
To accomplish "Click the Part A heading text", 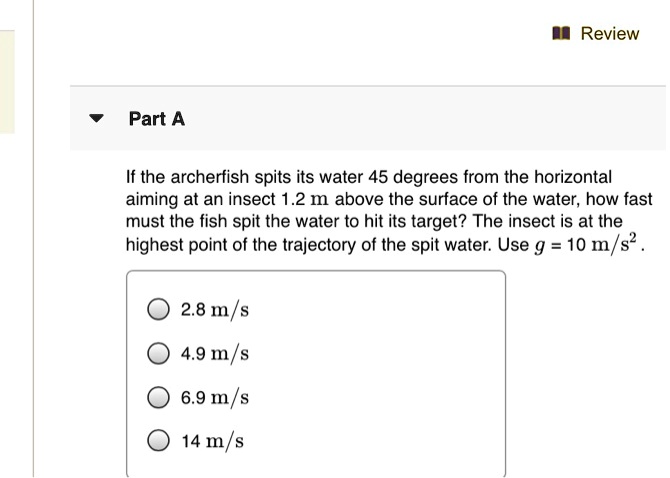I will click(157, 119).
